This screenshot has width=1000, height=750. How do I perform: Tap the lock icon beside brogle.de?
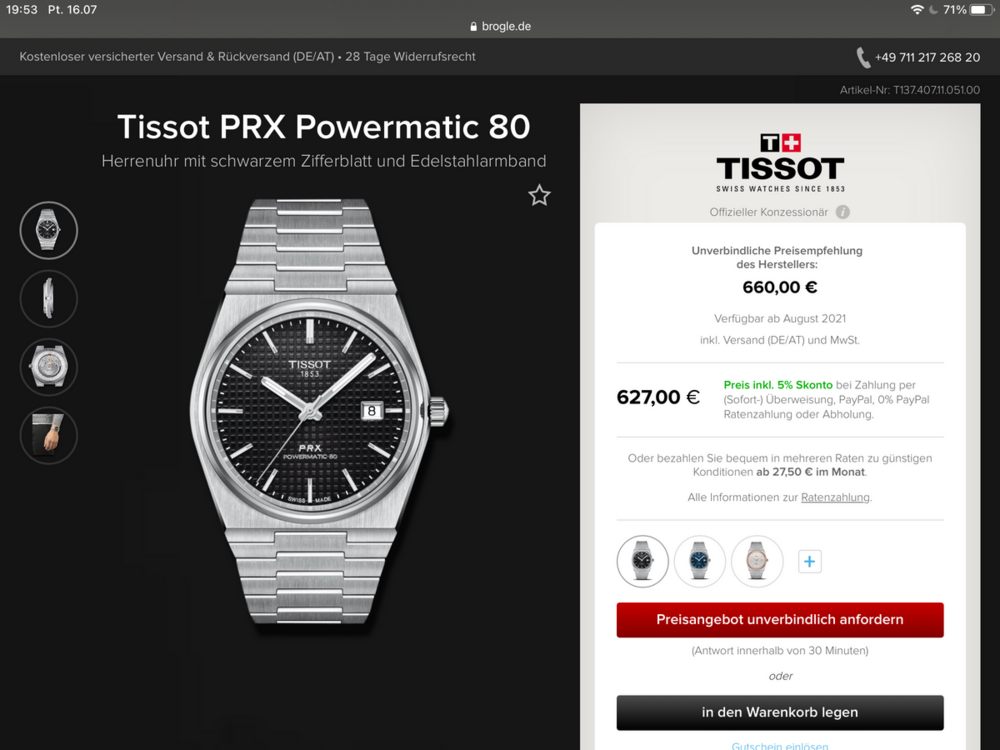pos(473,27)
